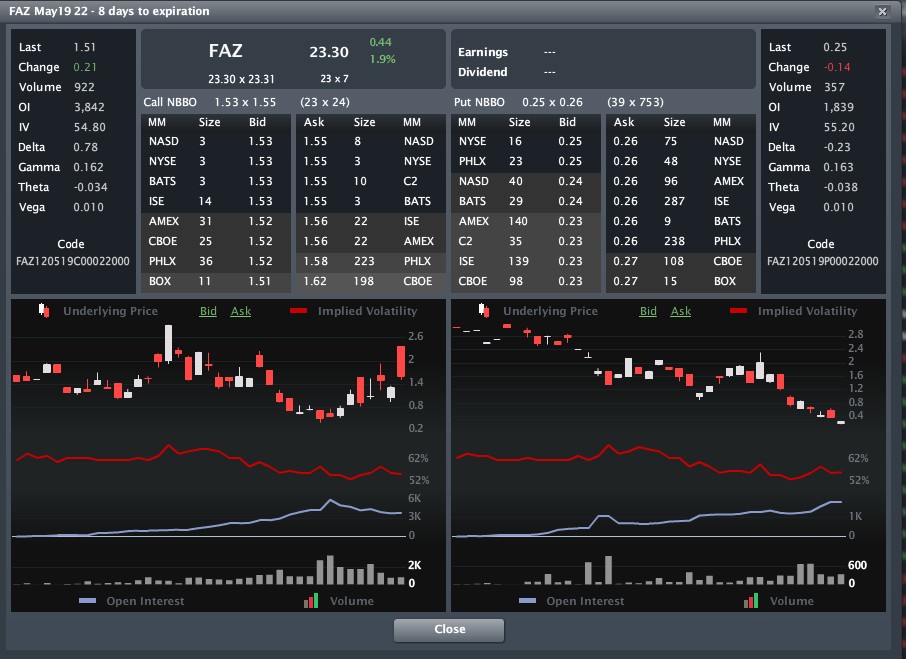906x659 pixels.
Task: Select the red Implied Volatility swatch in call chart
Action: point(299,311)
